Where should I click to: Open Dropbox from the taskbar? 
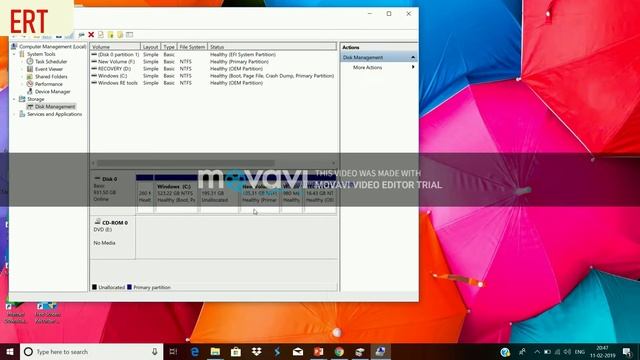point(256,352)
